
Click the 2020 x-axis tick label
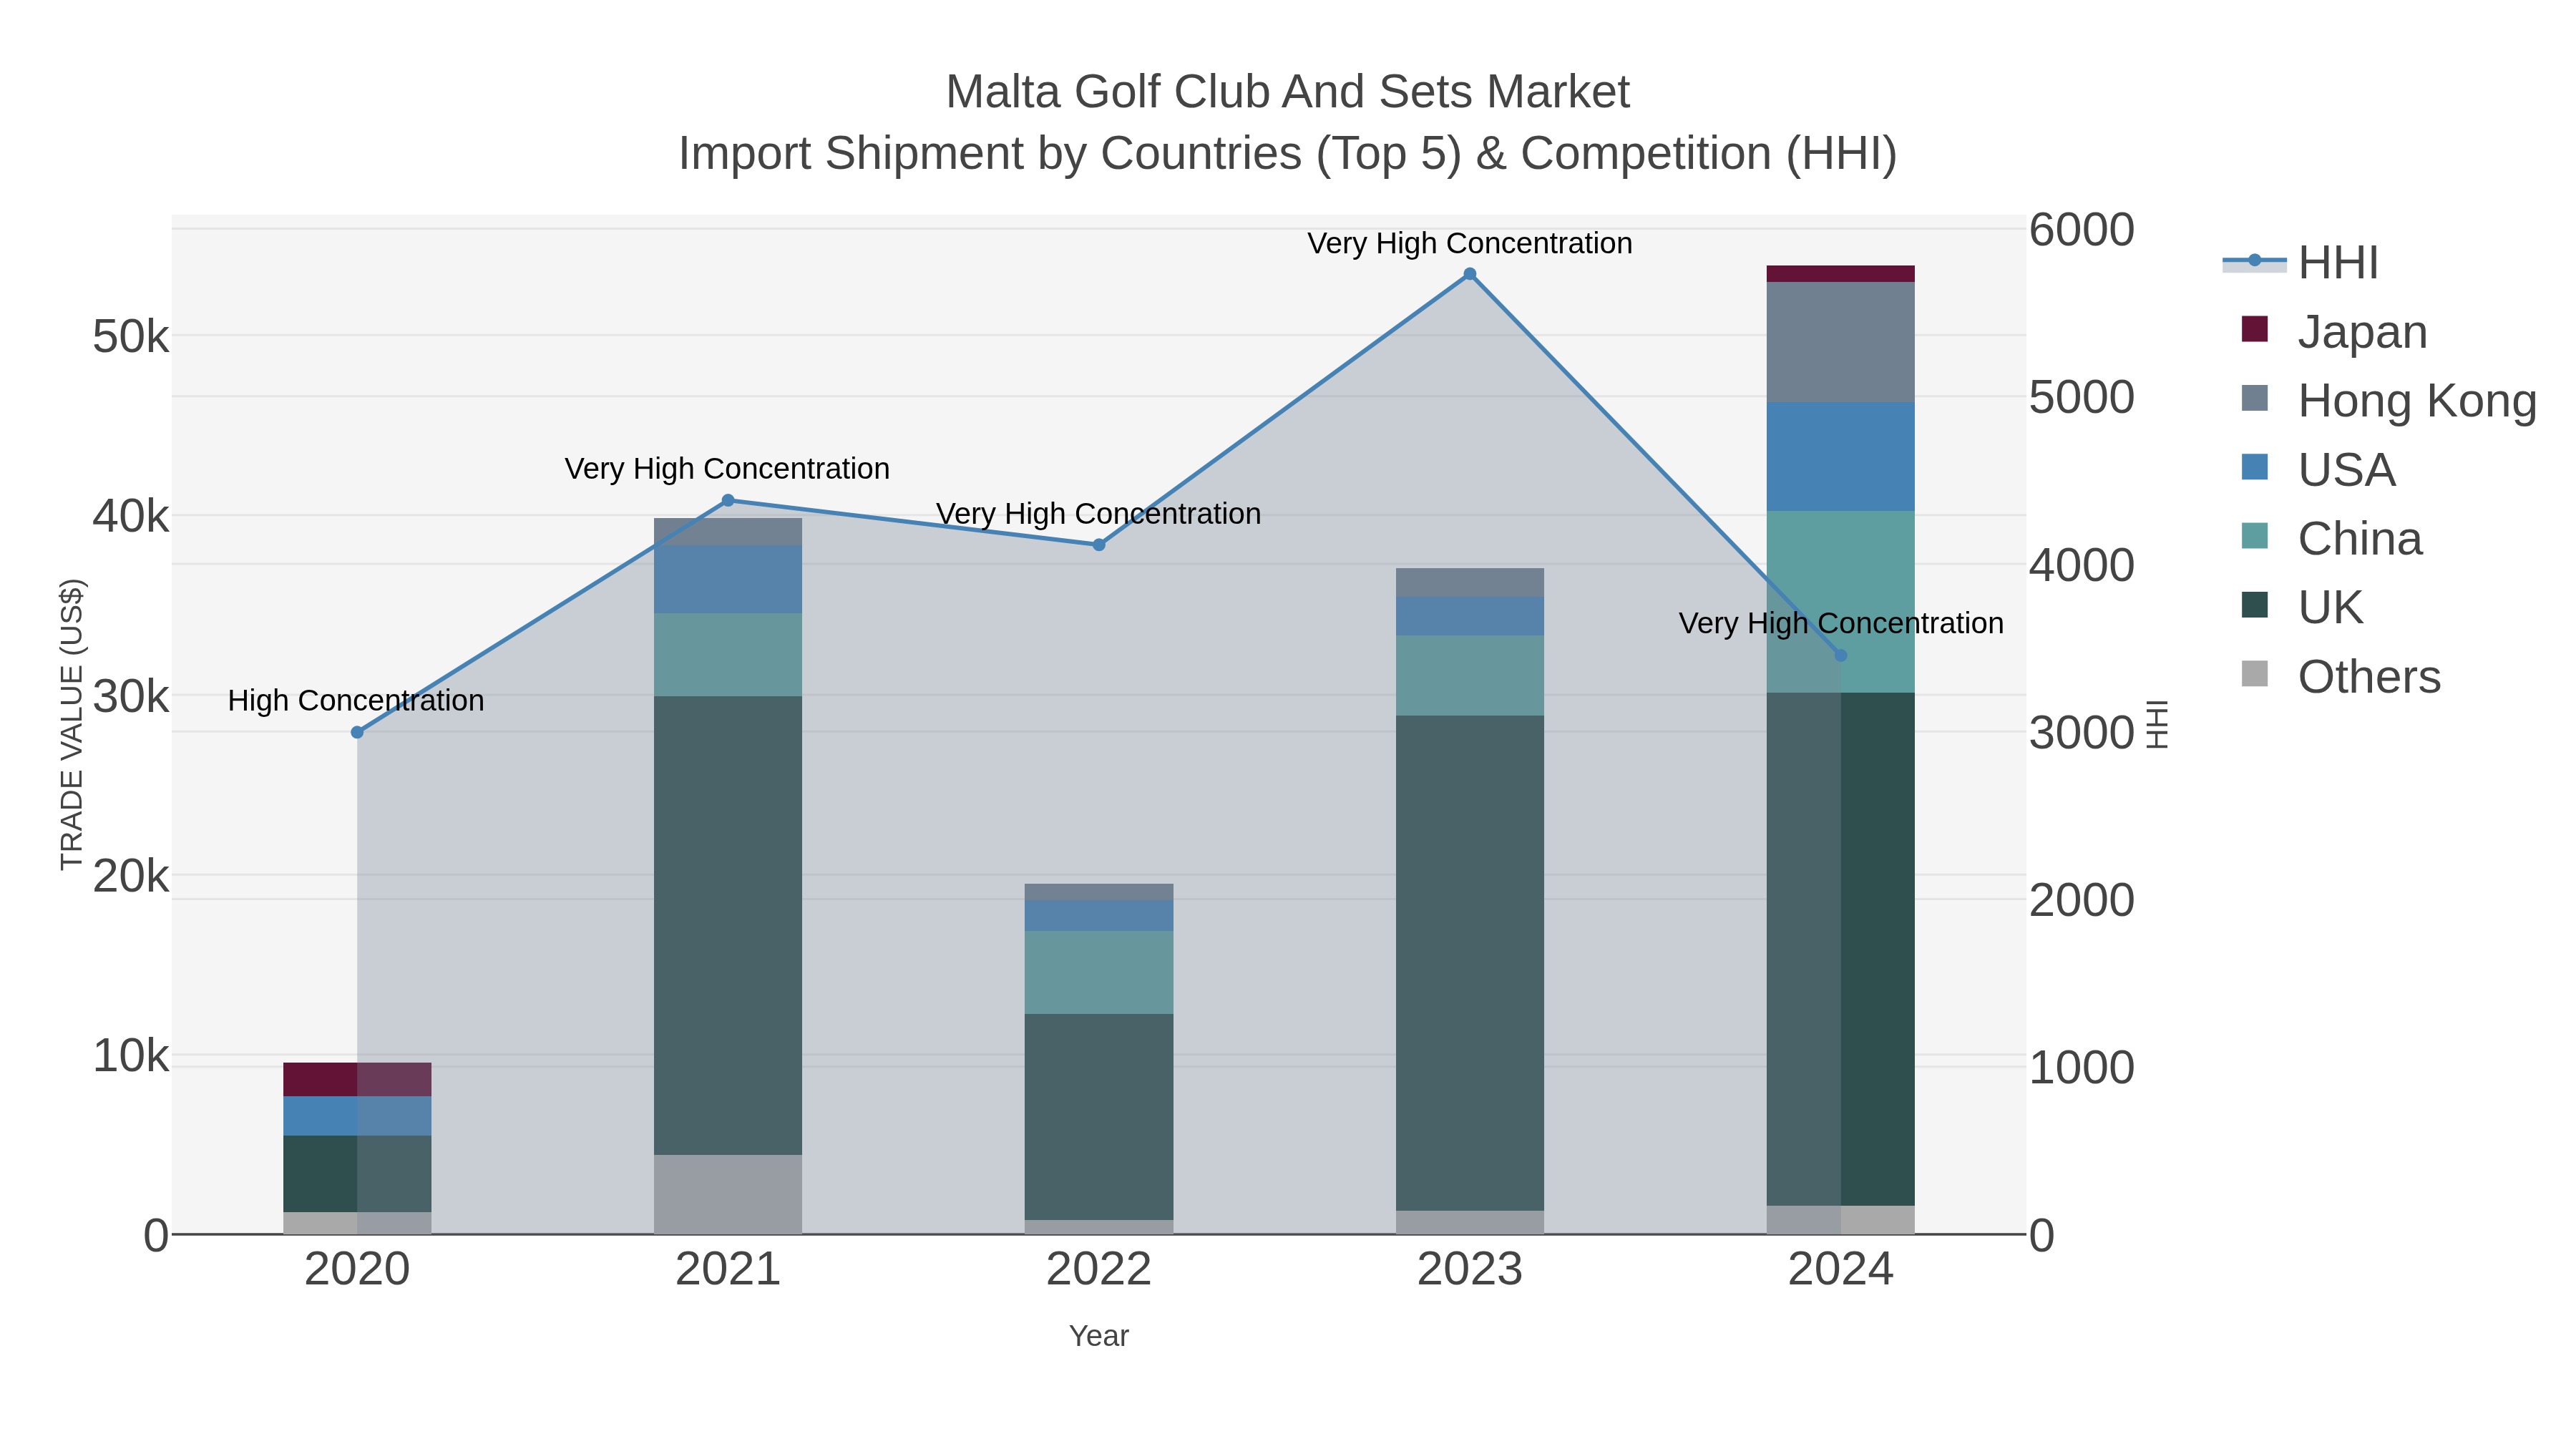point(357,1270)
